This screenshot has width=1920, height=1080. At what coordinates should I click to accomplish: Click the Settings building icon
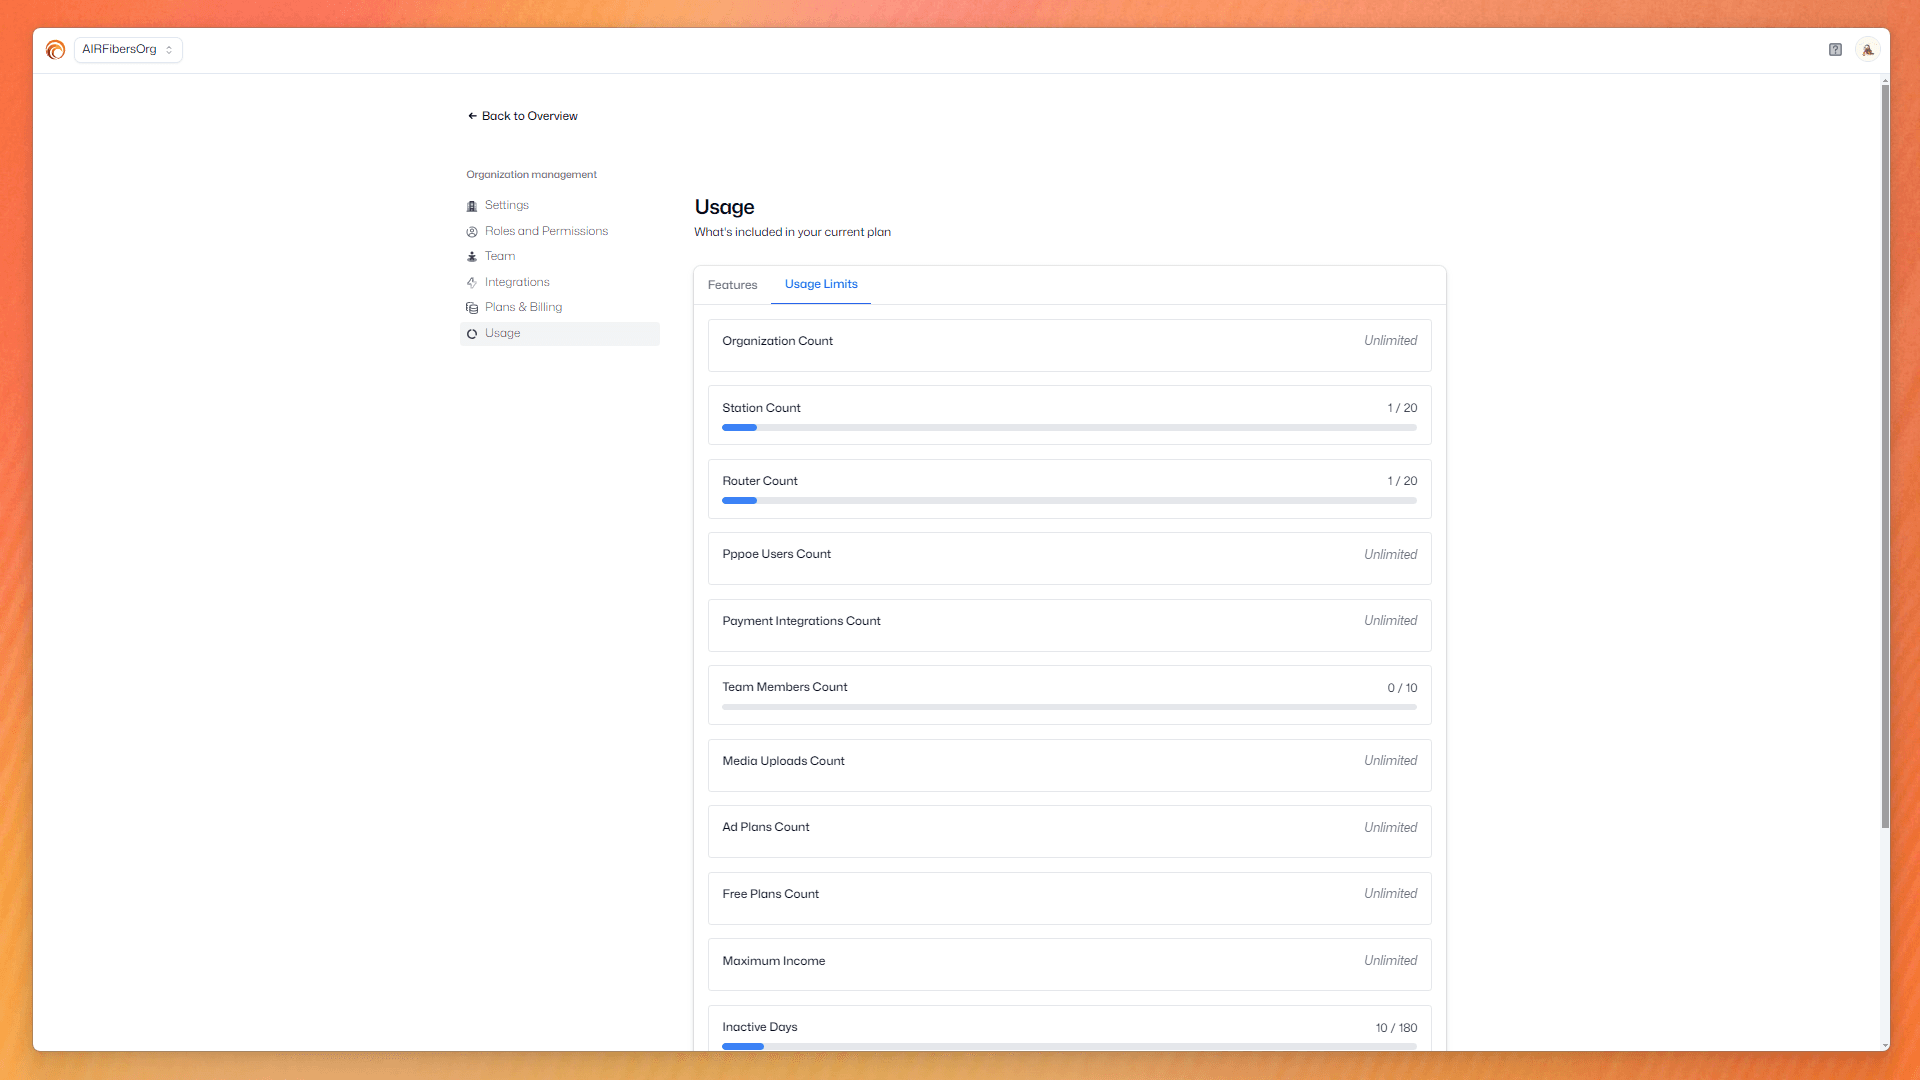click(472, 206)
